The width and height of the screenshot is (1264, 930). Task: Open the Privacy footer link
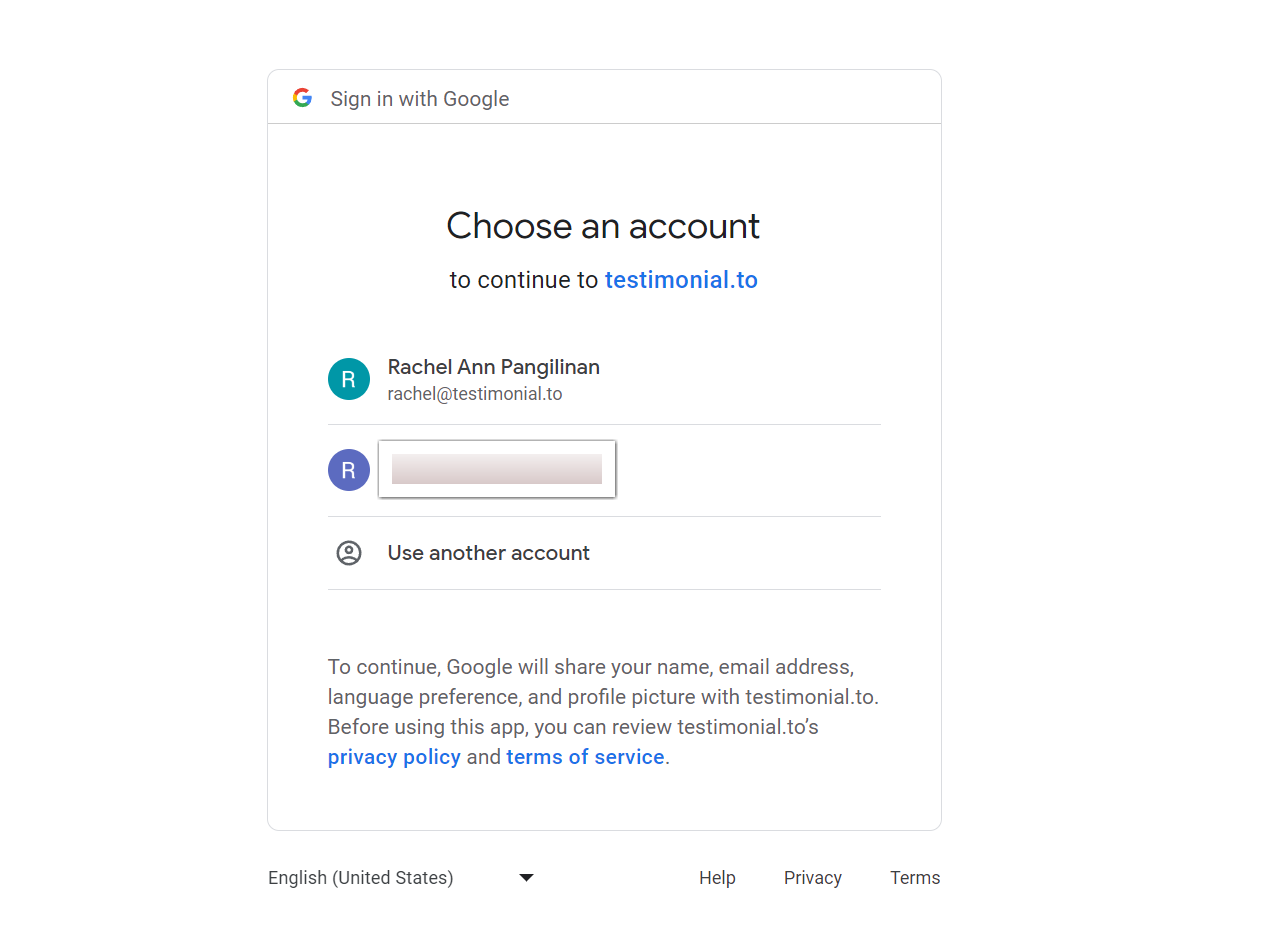pos(813,878)
